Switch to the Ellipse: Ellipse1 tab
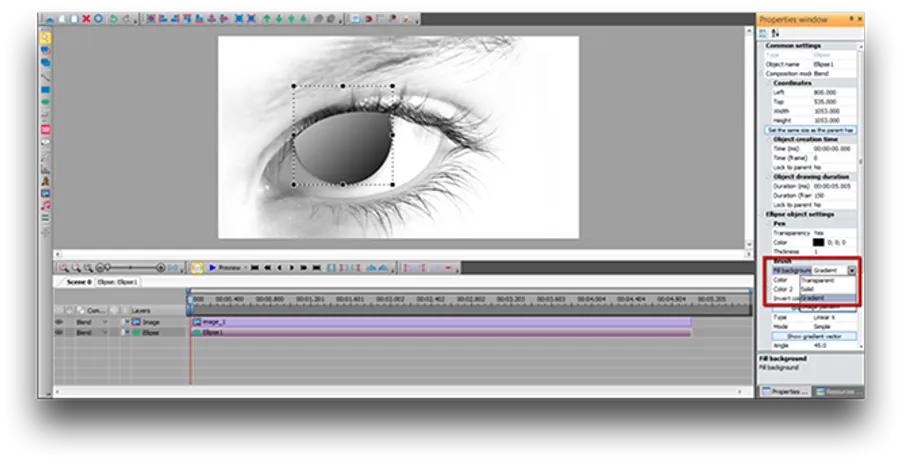Image resolution: width=900 pixels, height=459 pixels. pyautogui.click(x=118, y=282)
